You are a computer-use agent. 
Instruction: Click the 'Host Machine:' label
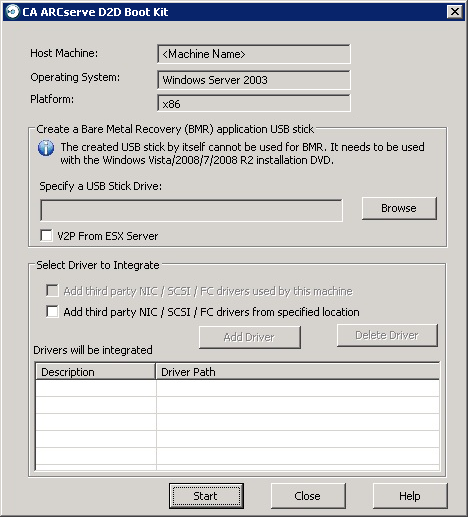64,53
